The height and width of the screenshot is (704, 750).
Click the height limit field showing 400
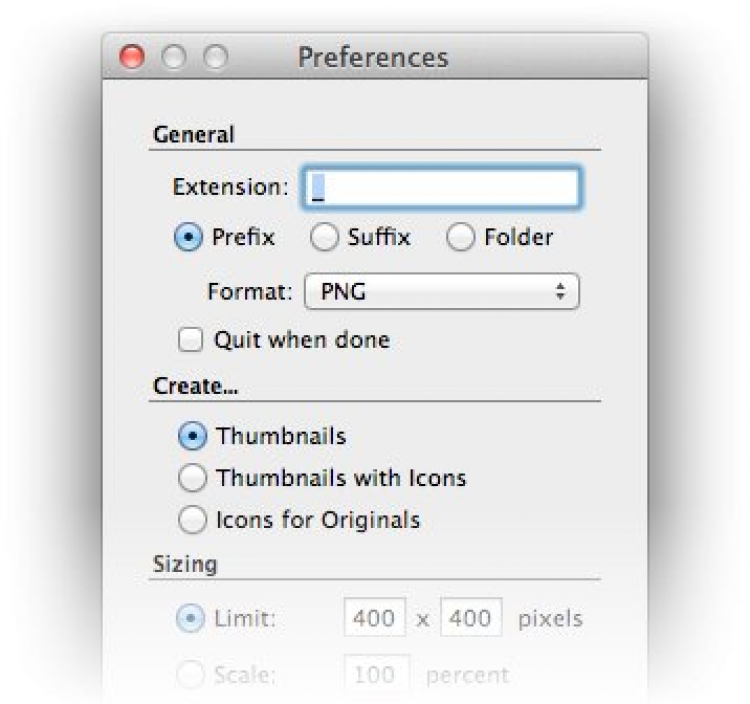click(x=471, y=618)
